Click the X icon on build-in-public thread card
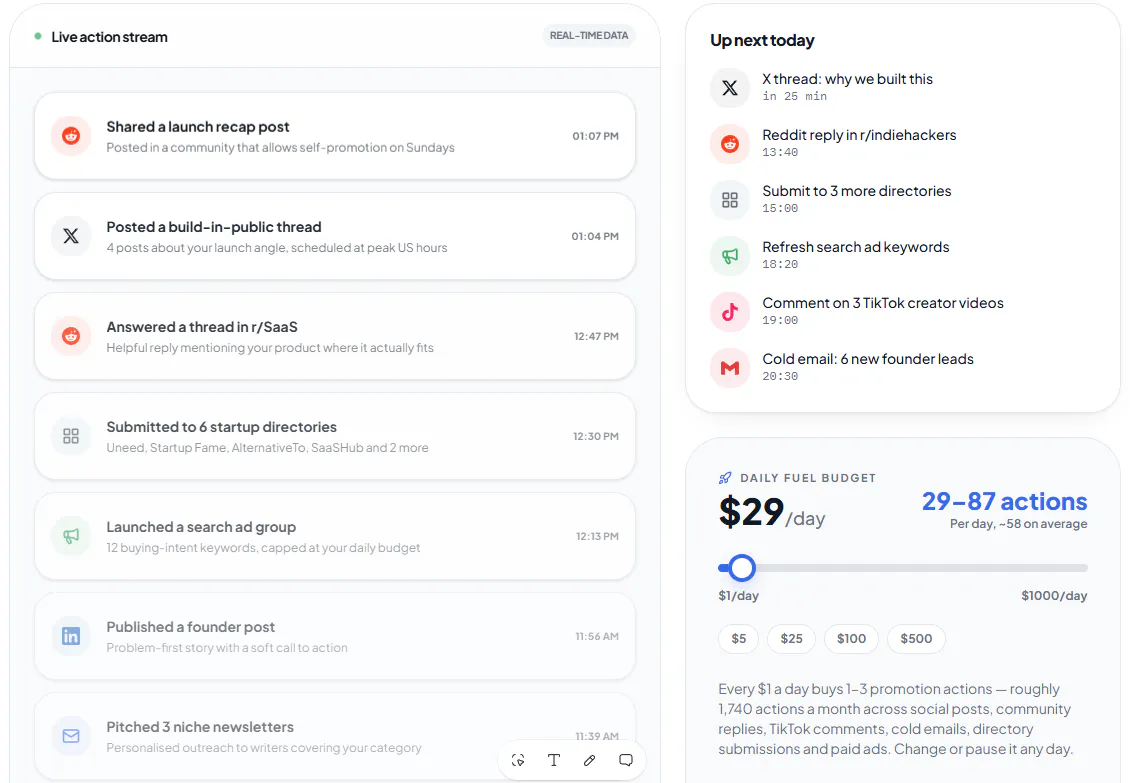Screen dimensions: 1130x783 pyautogui.click(x=71, y=236)
